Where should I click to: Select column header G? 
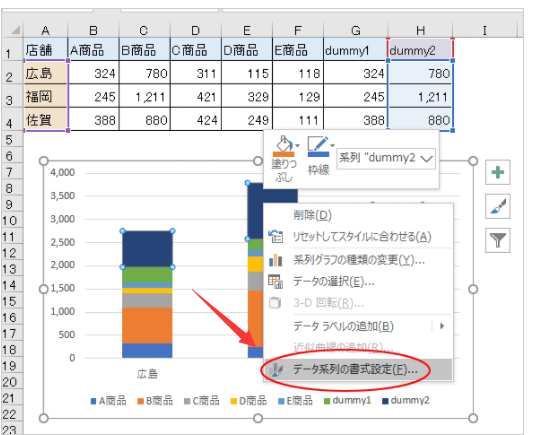356,30
